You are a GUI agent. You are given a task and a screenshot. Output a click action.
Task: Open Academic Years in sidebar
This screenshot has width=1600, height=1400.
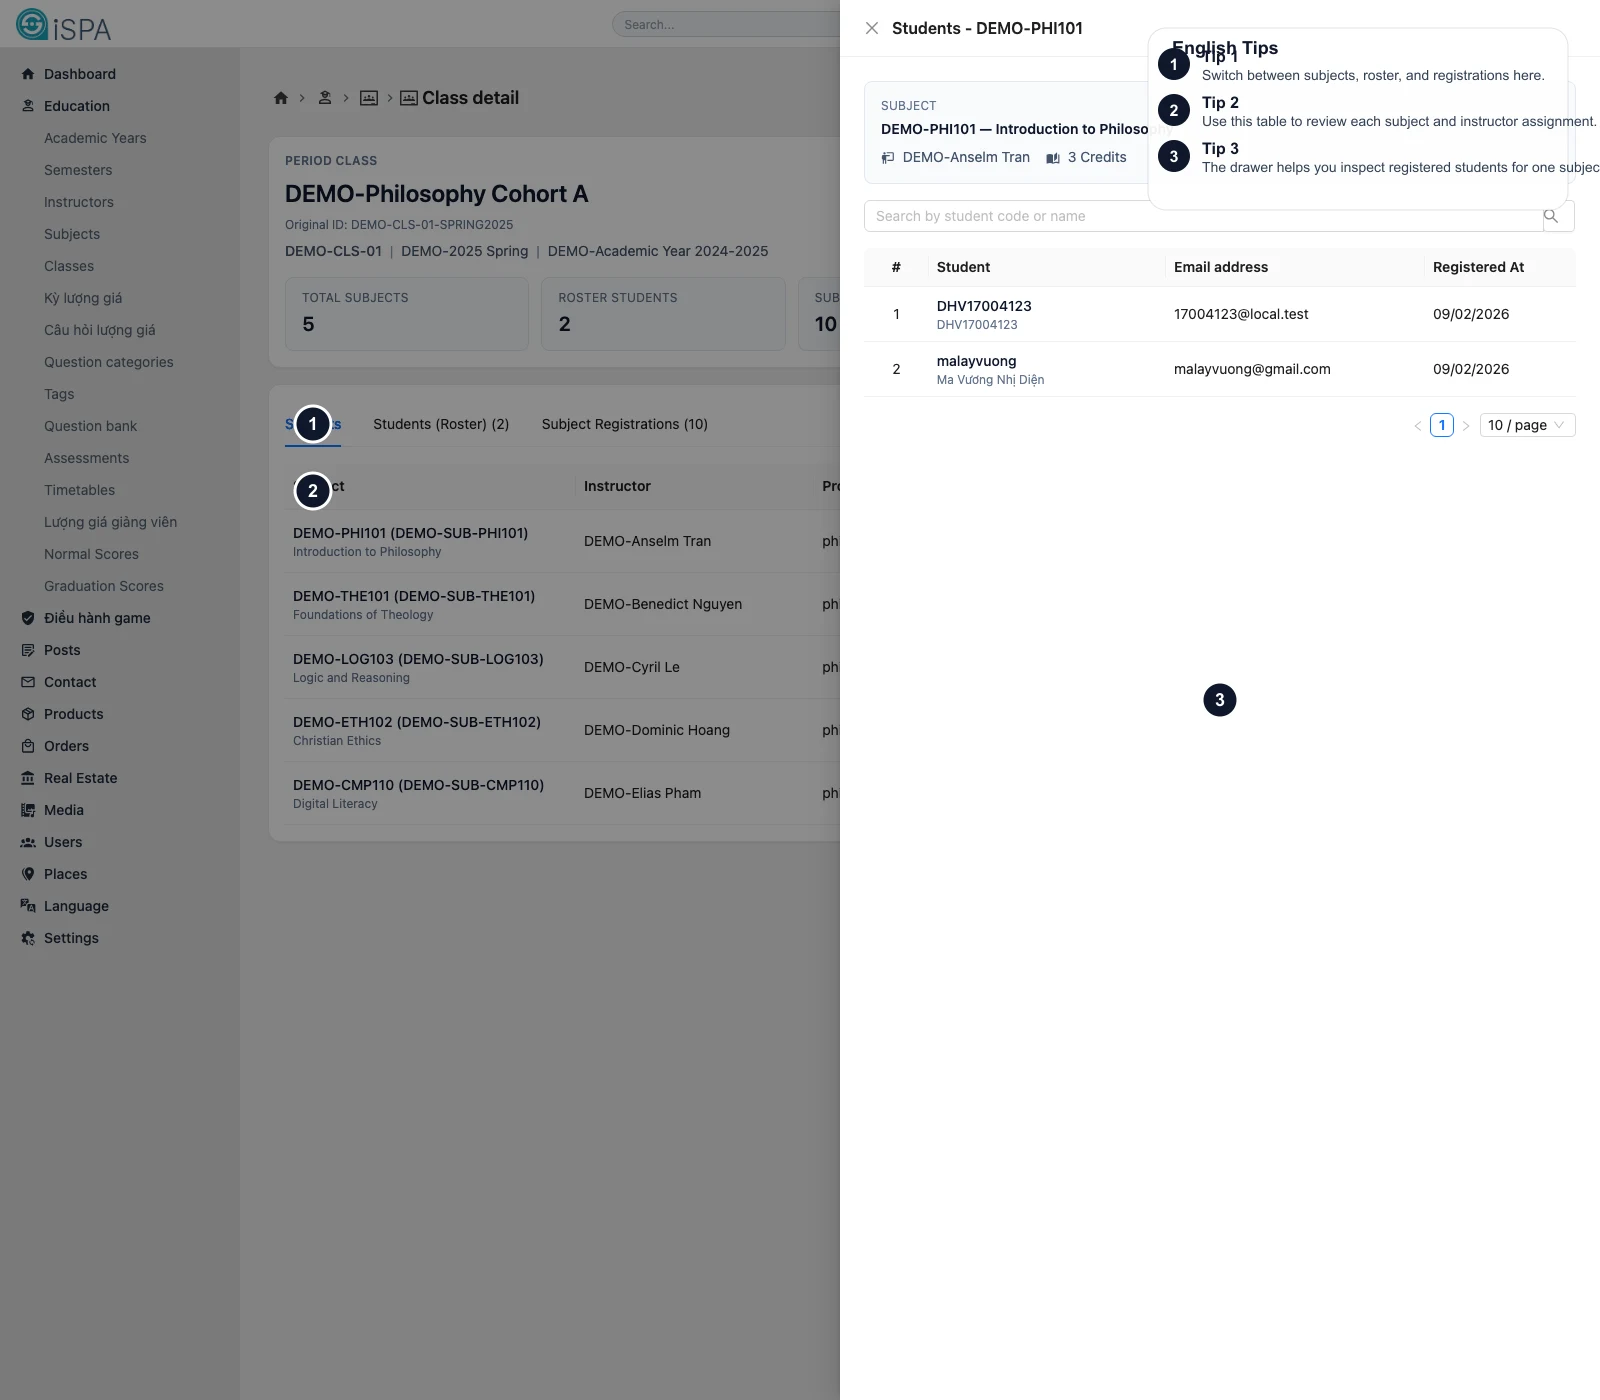click(95, 138)
